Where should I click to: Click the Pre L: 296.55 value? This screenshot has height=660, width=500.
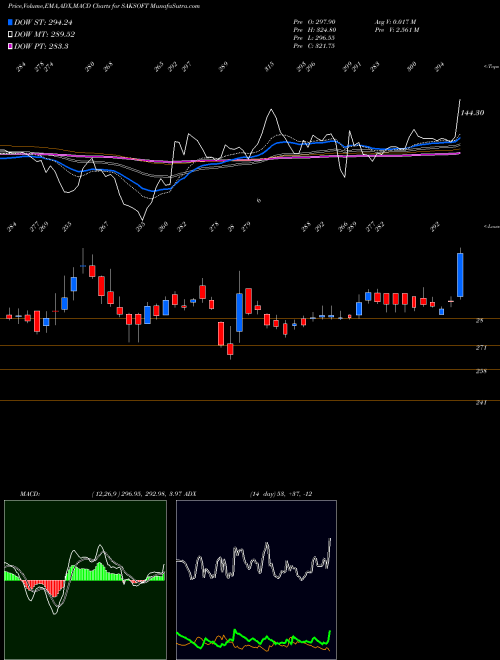tap(314, 38)
